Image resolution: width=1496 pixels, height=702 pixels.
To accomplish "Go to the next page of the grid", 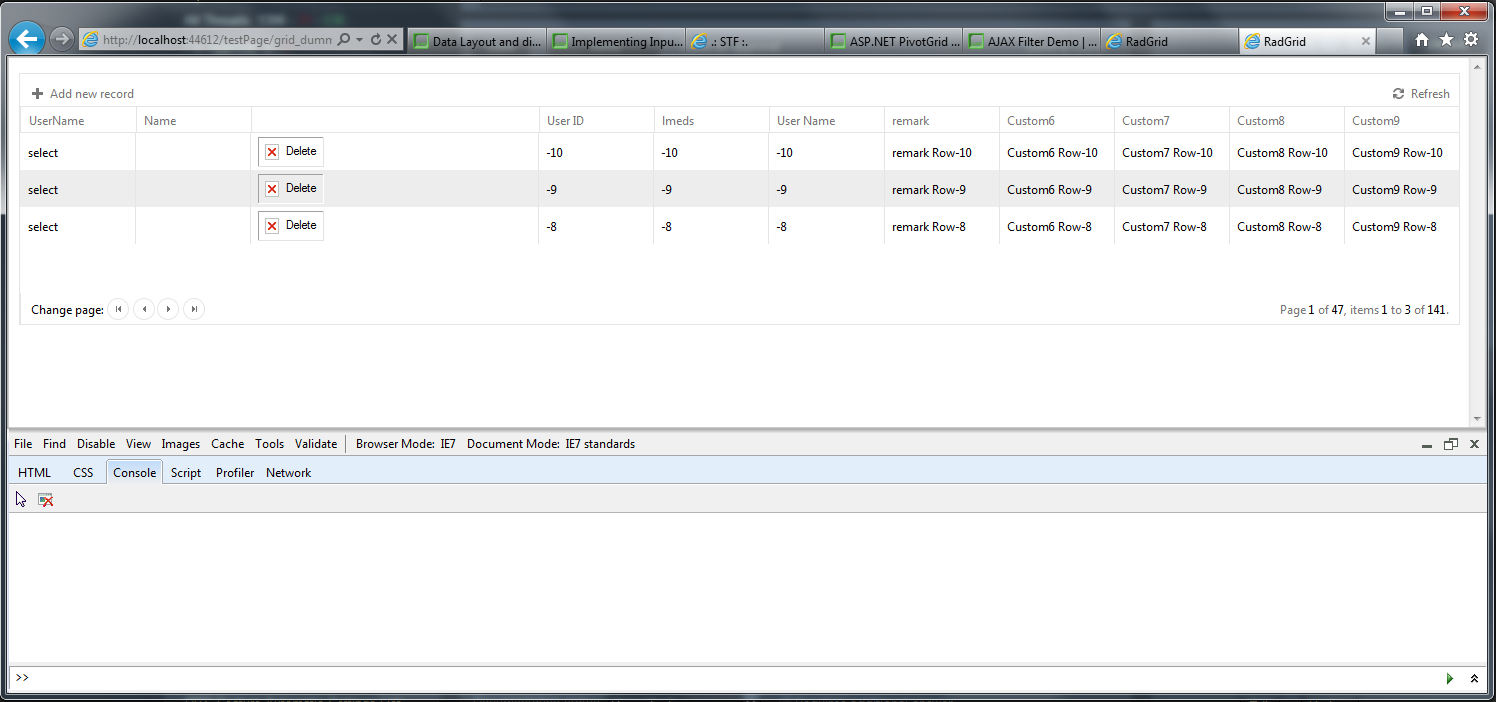I will [x=169, y=309].
